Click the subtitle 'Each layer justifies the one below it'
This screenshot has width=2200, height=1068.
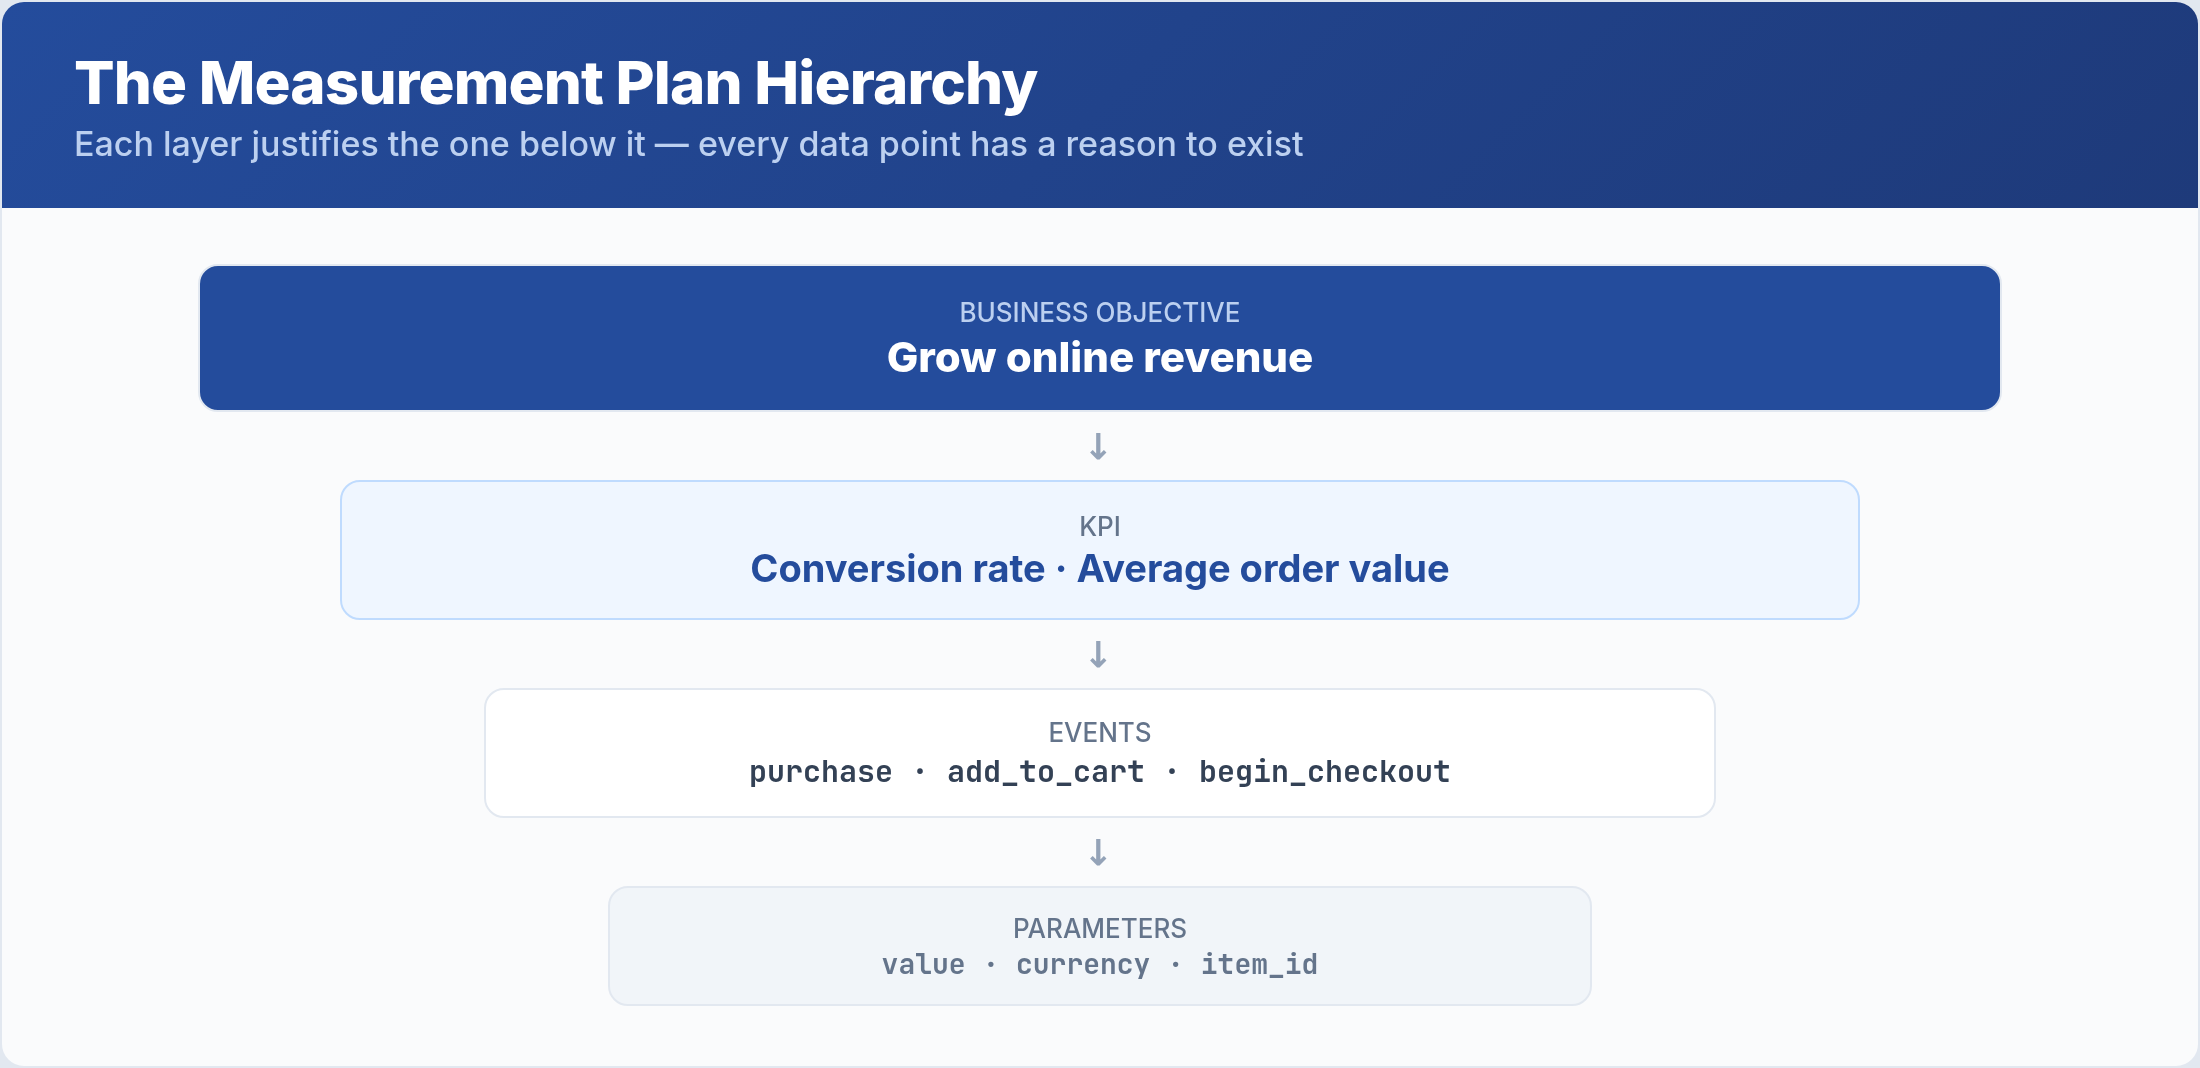point(360,145)
